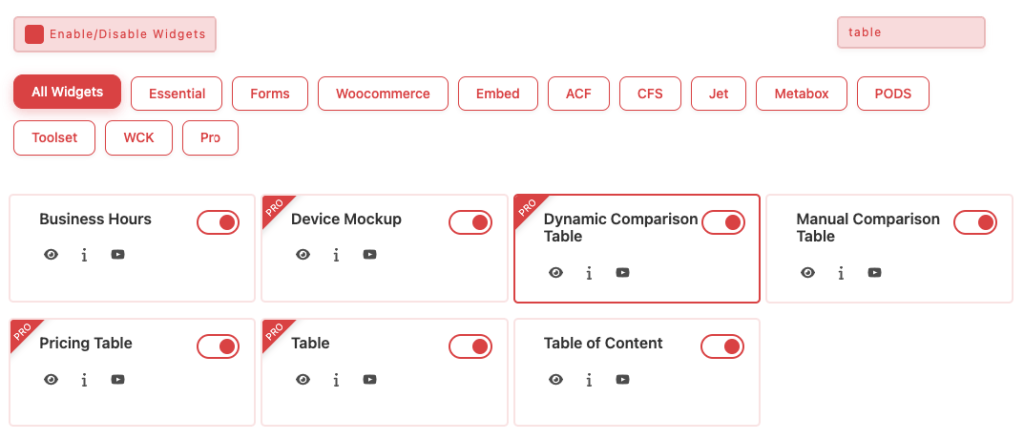Click the eye preview icon for Table of Content

[x=556, y=379]
